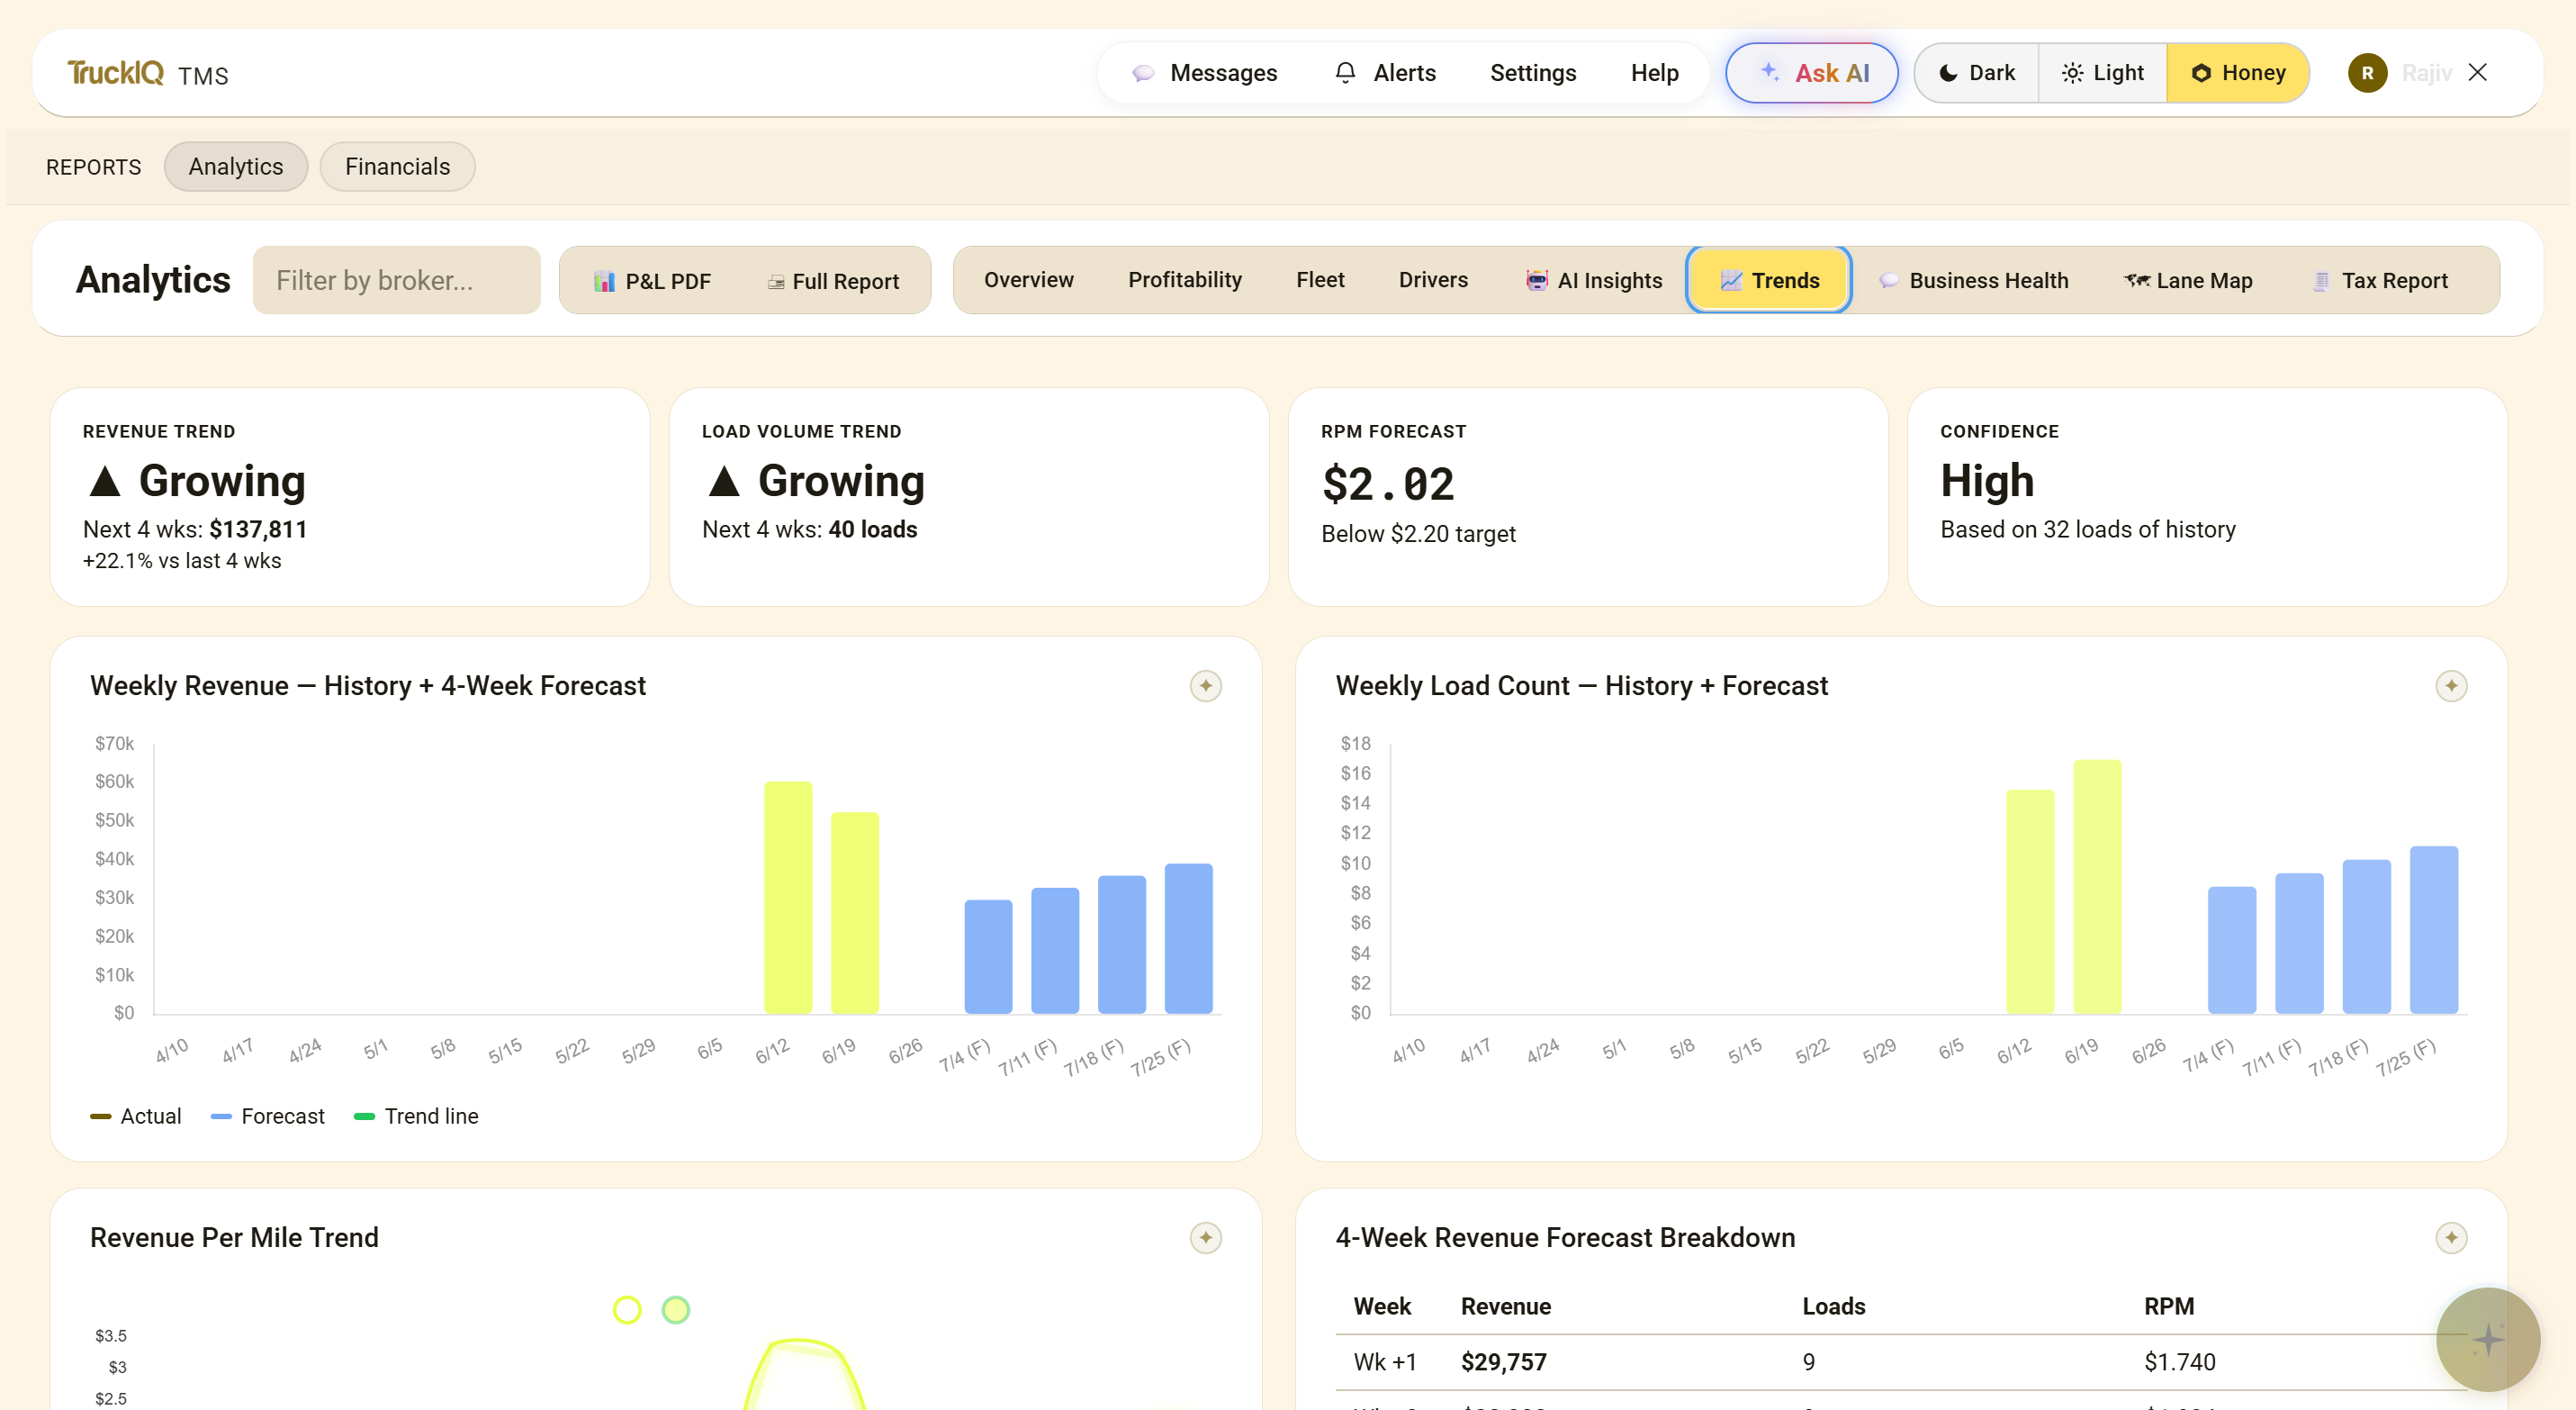Click the Ask AI sparkle icon
Screen dimensions: 2576x1410
(1769, 71)
